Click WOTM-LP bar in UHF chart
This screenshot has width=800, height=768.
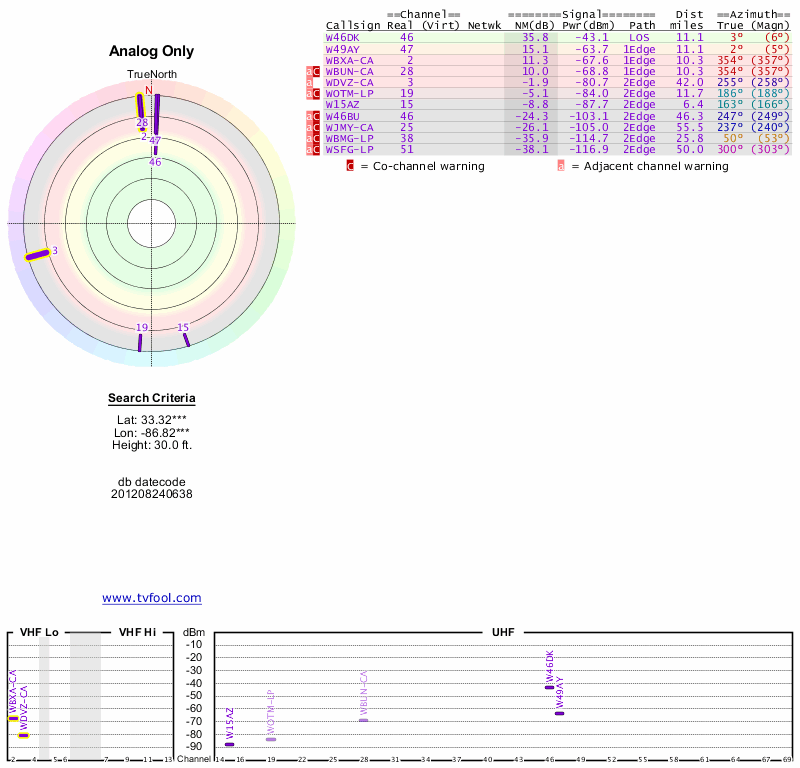(x=271, y=739)
